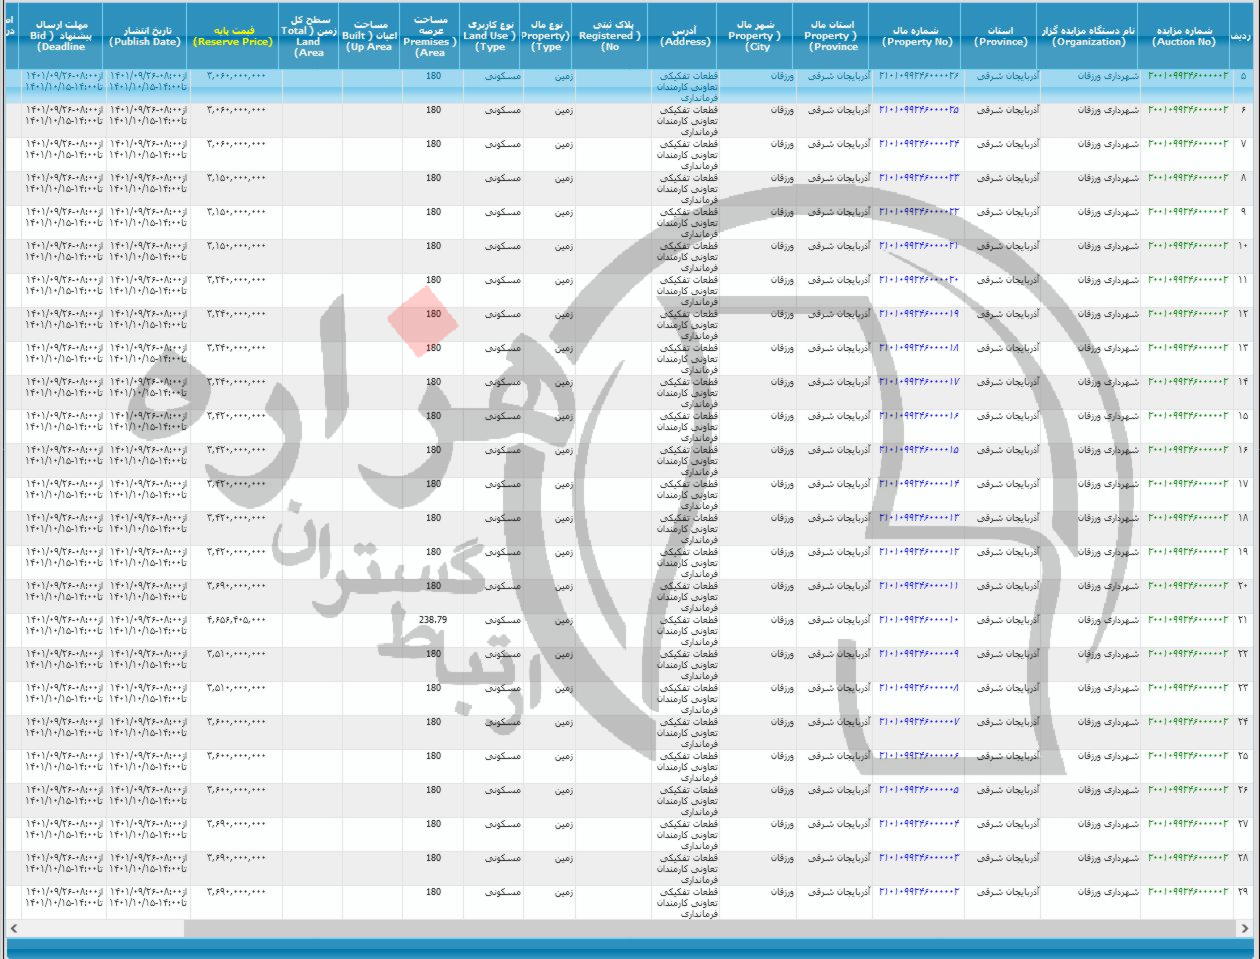Open the green auction number link in row 29
This screenshot has height=959, width=1260.
pyautogui.click(x=1187, y=892)
